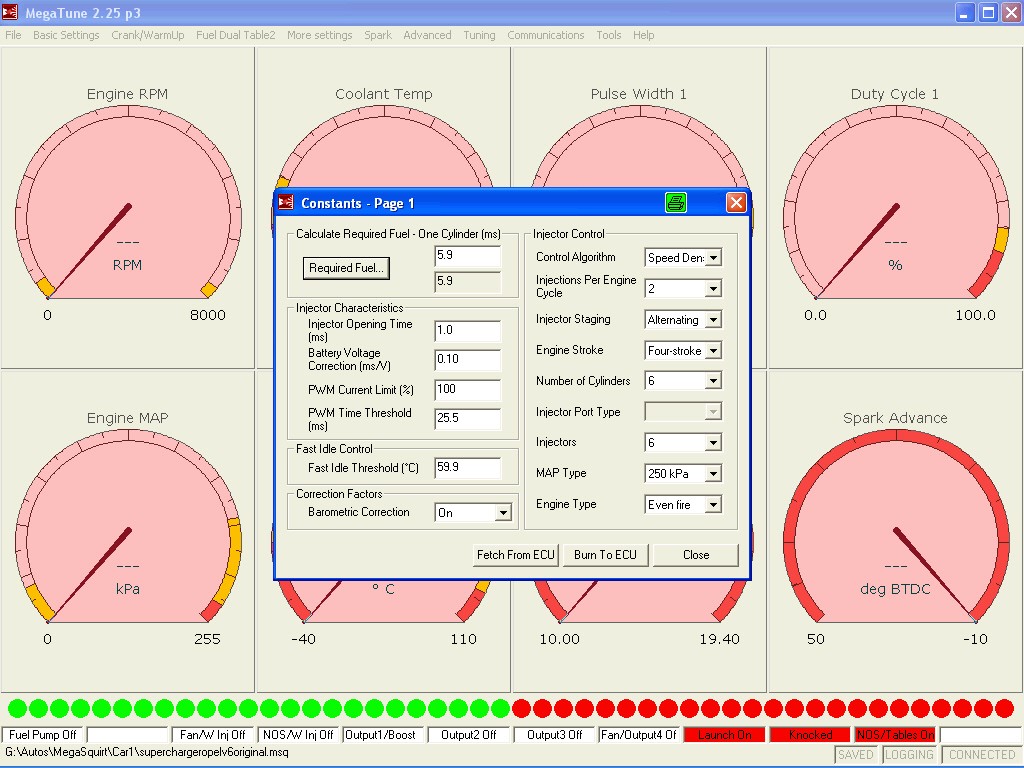Screen dimensions: 1024x768
Task: Click the red Launch On status indicator
Action: click(x=725, y=735)
